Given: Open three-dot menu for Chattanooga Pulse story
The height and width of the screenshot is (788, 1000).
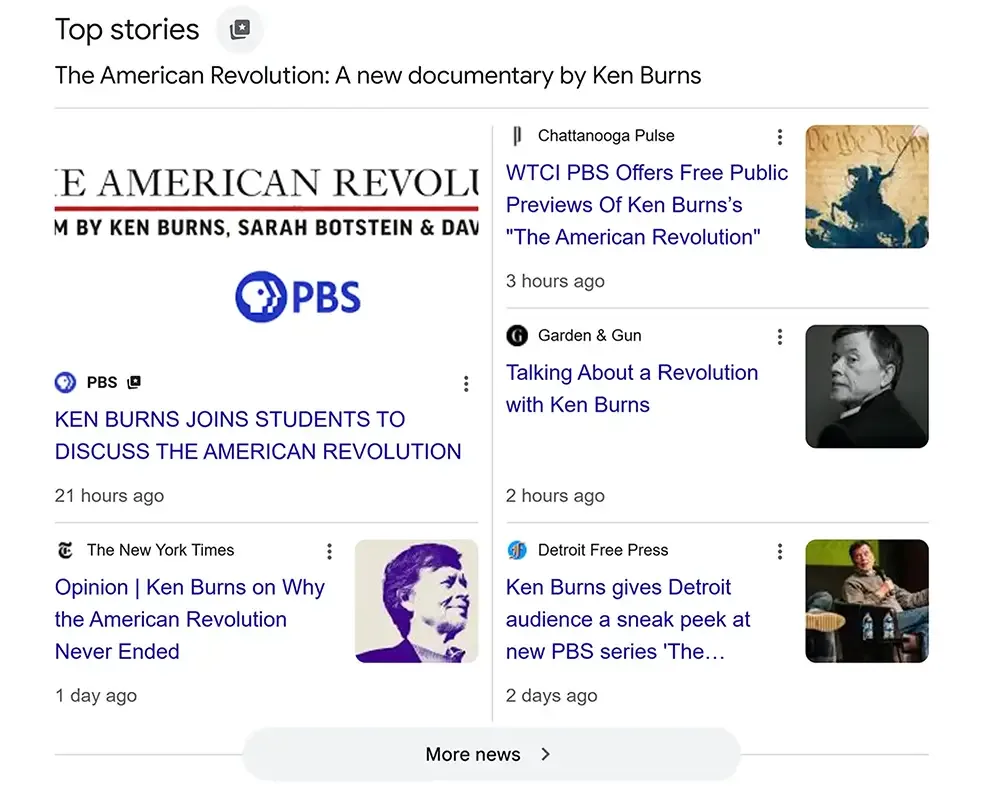Looking at the screenshot, I should coord(780,137).
